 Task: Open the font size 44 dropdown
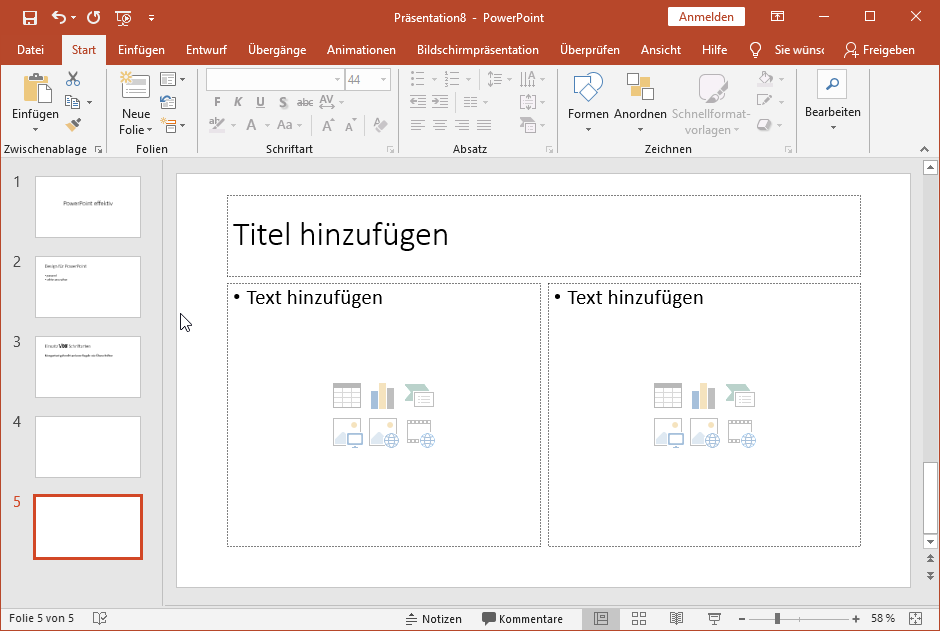click(x=383, y=80)
